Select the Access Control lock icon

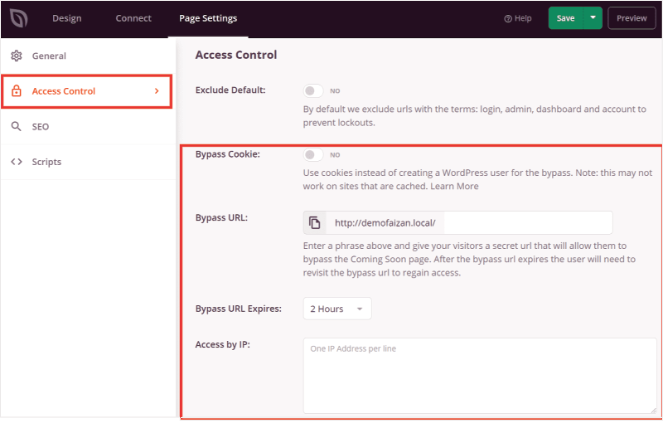click(16, 92)
